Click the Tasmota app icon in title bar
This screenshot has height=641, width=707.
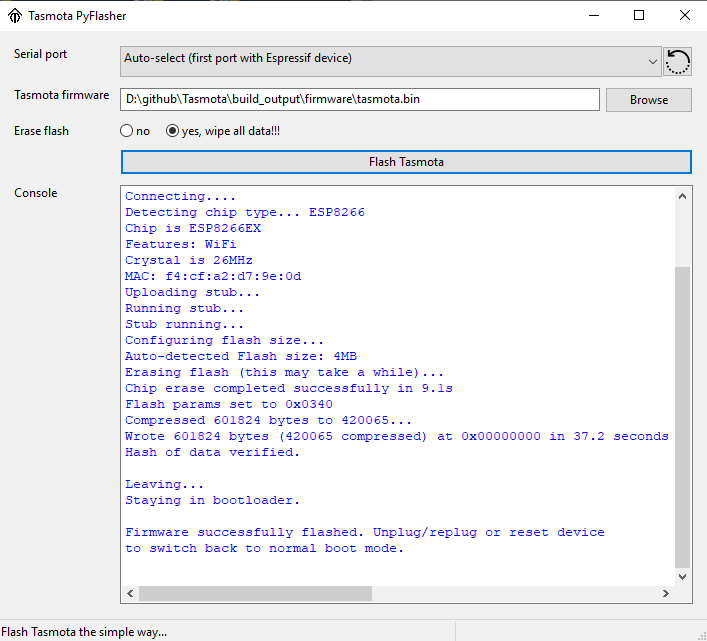15,16
